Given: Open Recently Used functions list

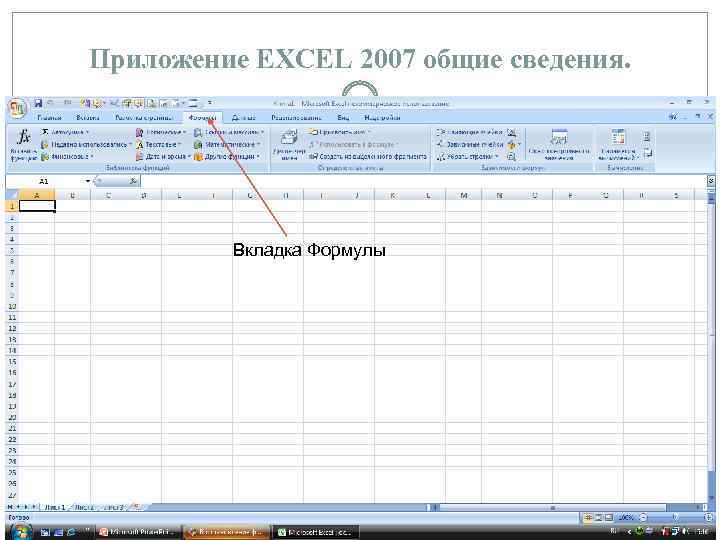Looking at the screenshot, I should coord(86,145).
